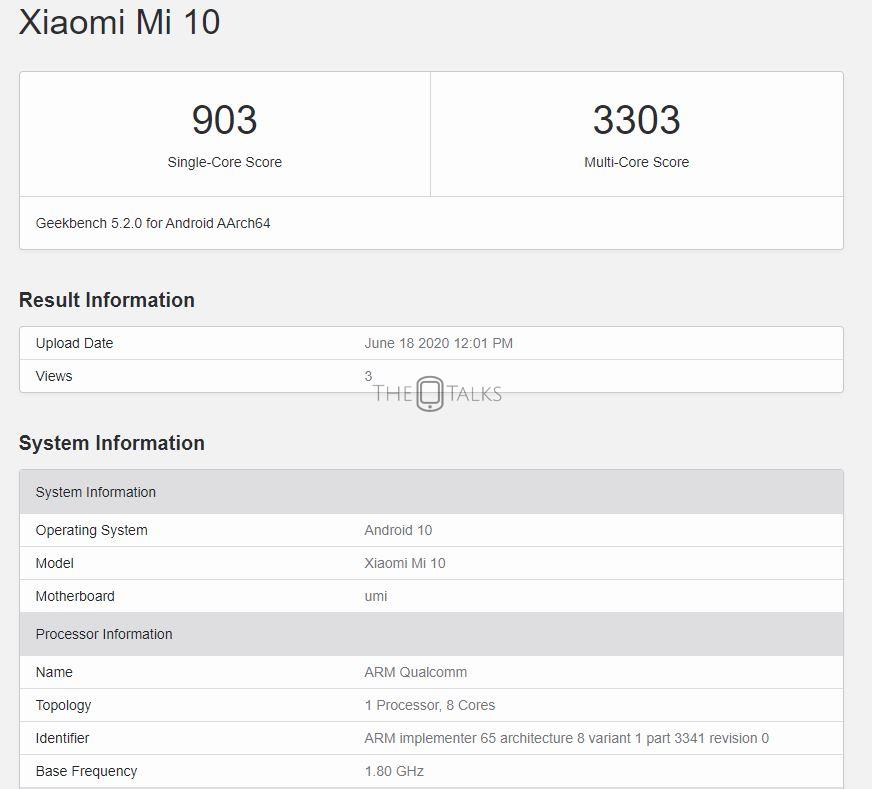Select the Android 10 operating system value
872x789 pixels.
point(398,530)
